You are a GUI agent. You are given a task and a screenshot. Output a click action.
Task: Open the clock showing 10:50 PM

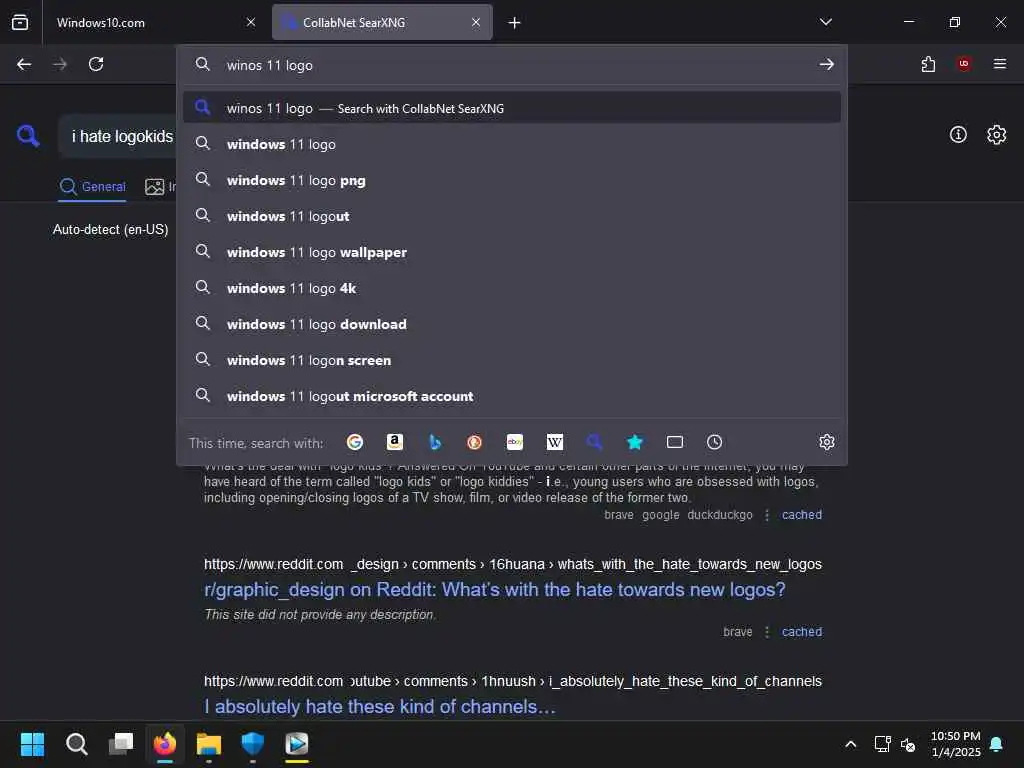[x=955, y=744]
